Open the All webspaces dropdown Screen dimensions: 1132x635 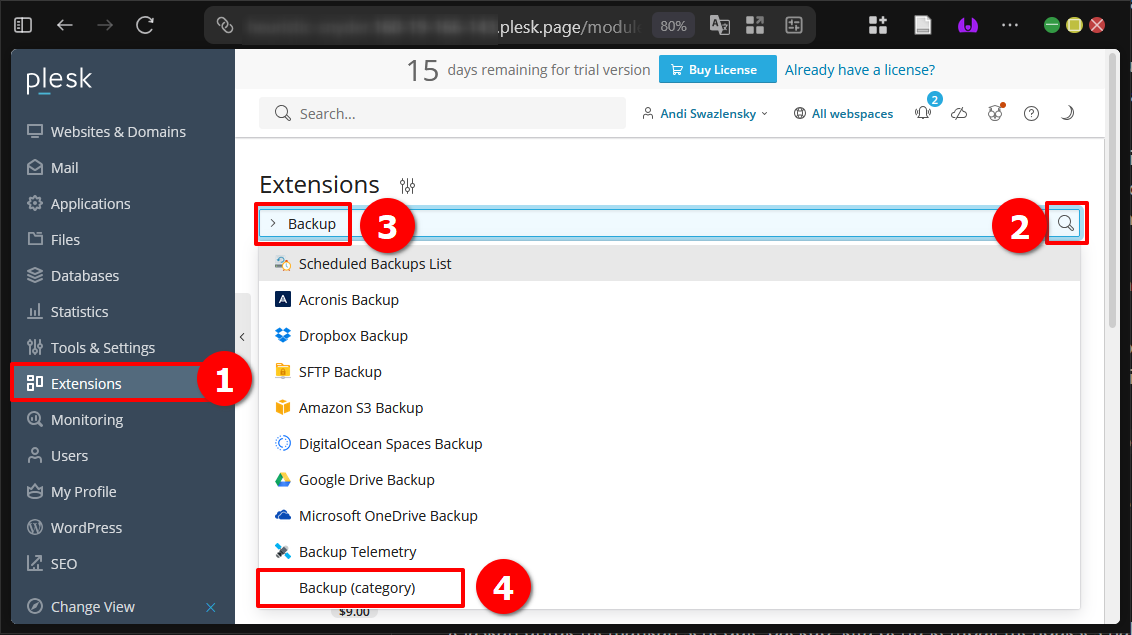pos(843,113)
